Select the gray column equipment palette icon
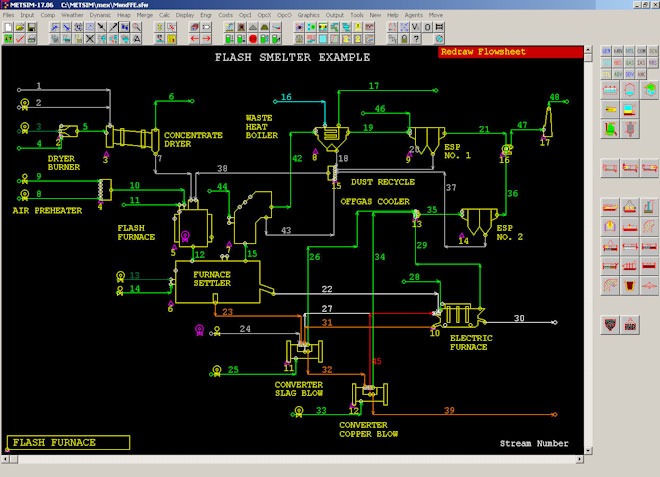Viewport: 660px width, 477px height. pos(630,129)
